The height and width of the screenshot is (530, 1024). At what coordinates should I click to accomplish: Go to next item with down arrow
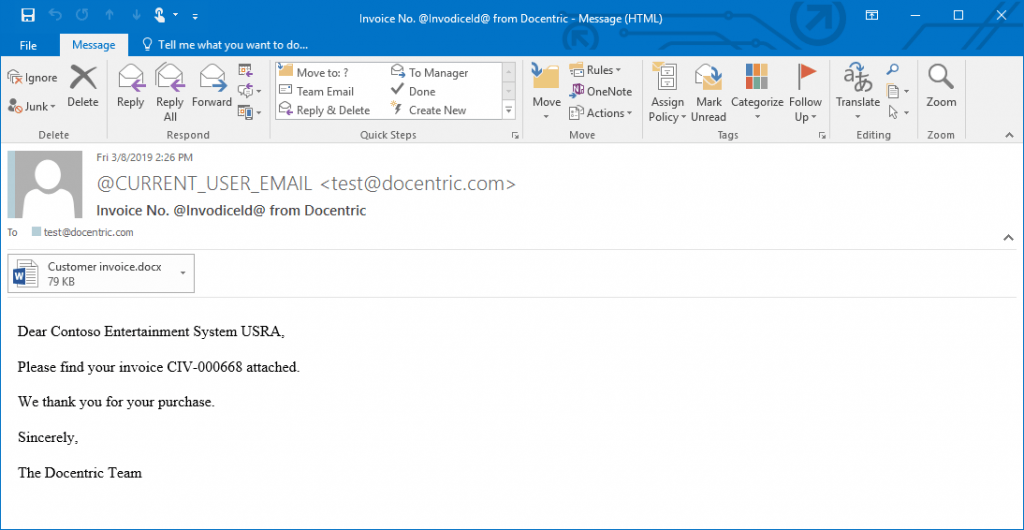click(x=136, y=16)
